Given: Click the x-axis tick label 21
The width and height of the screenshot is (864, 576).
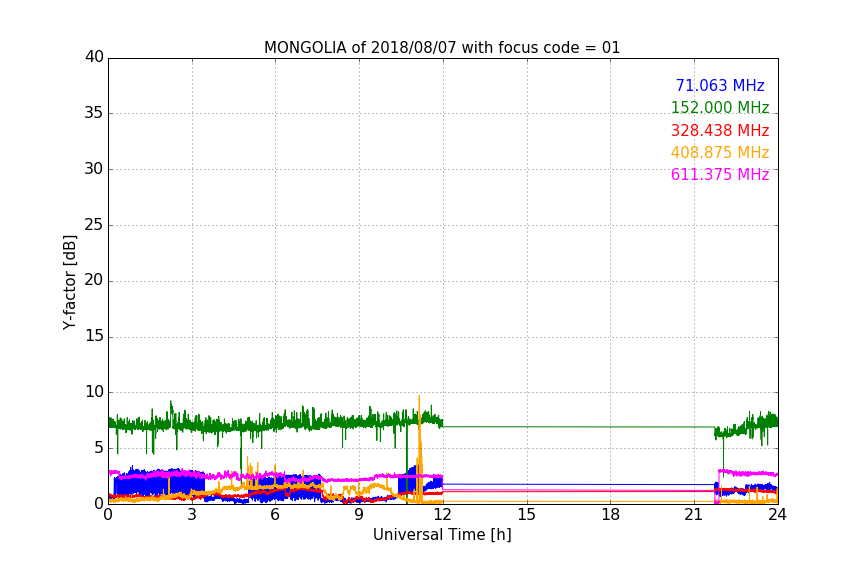Looking at the screenshot, I should point(694,515).
